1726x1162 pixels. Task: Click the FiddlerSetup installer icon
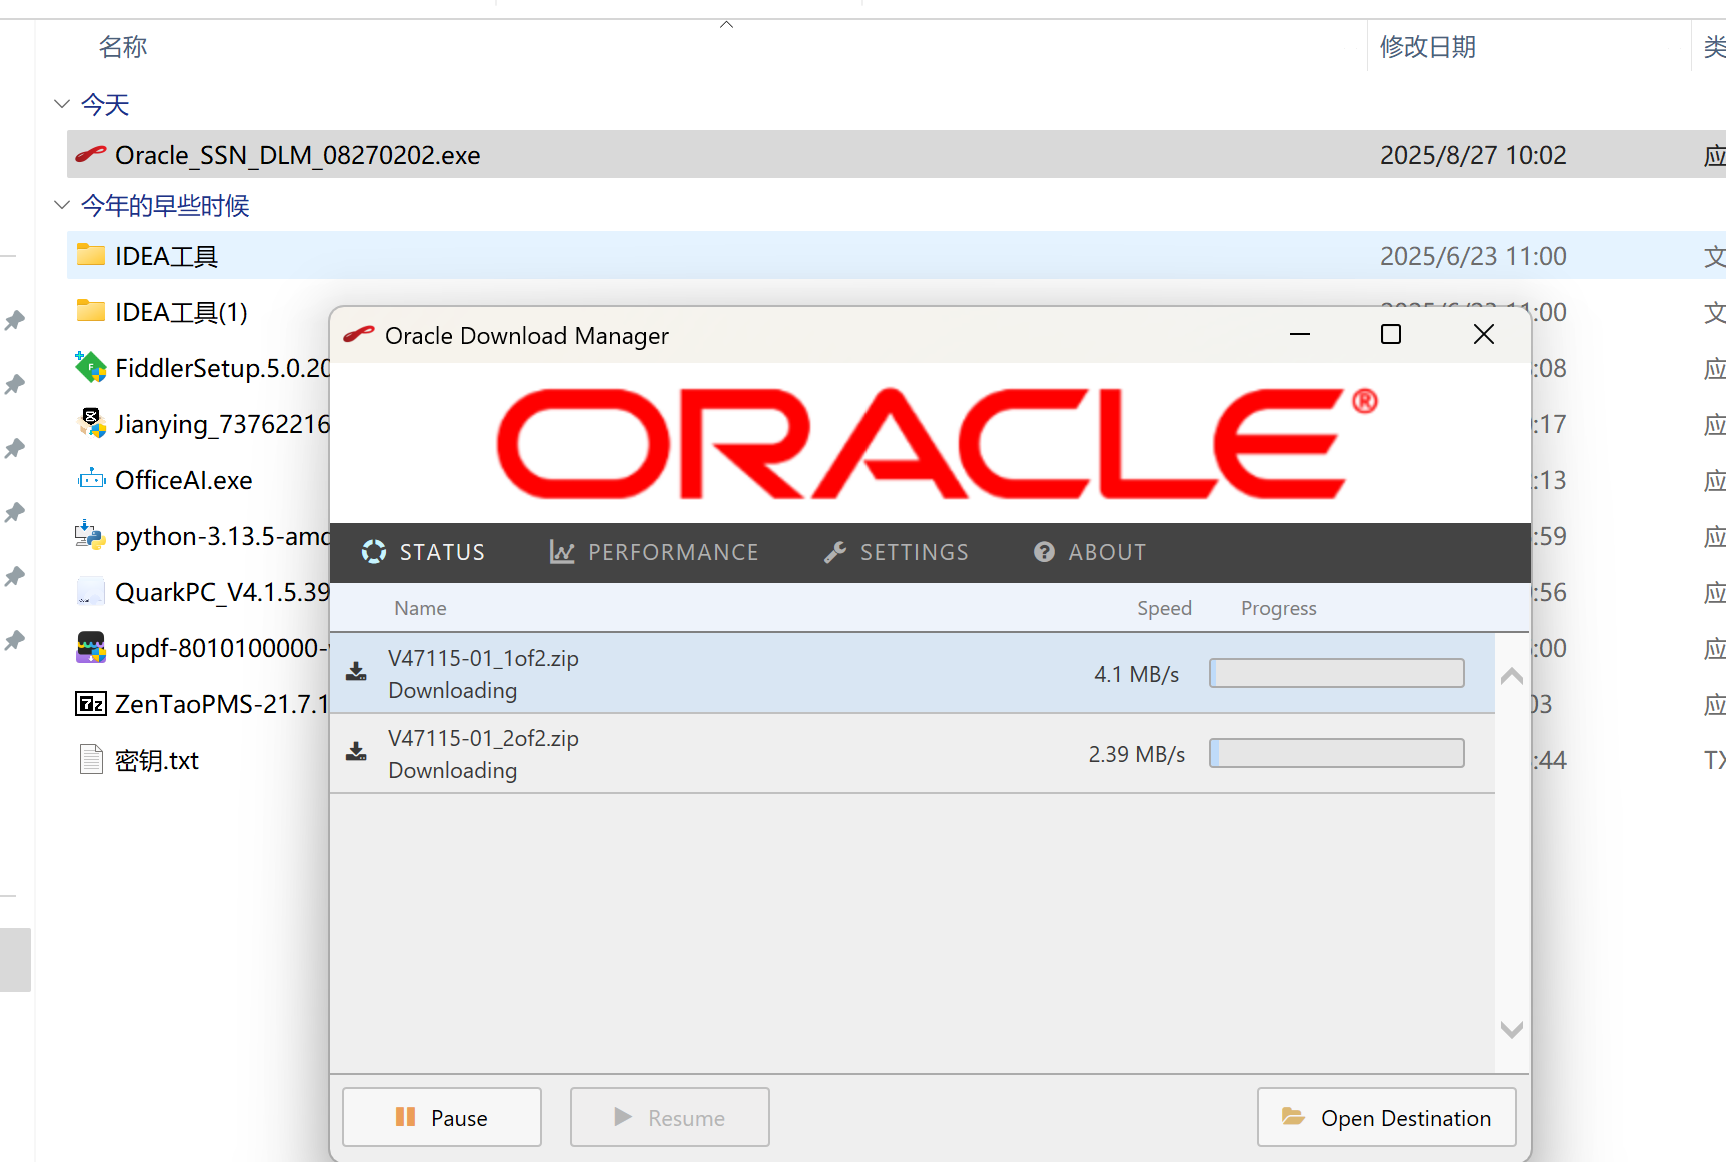(x=91, y=367)
